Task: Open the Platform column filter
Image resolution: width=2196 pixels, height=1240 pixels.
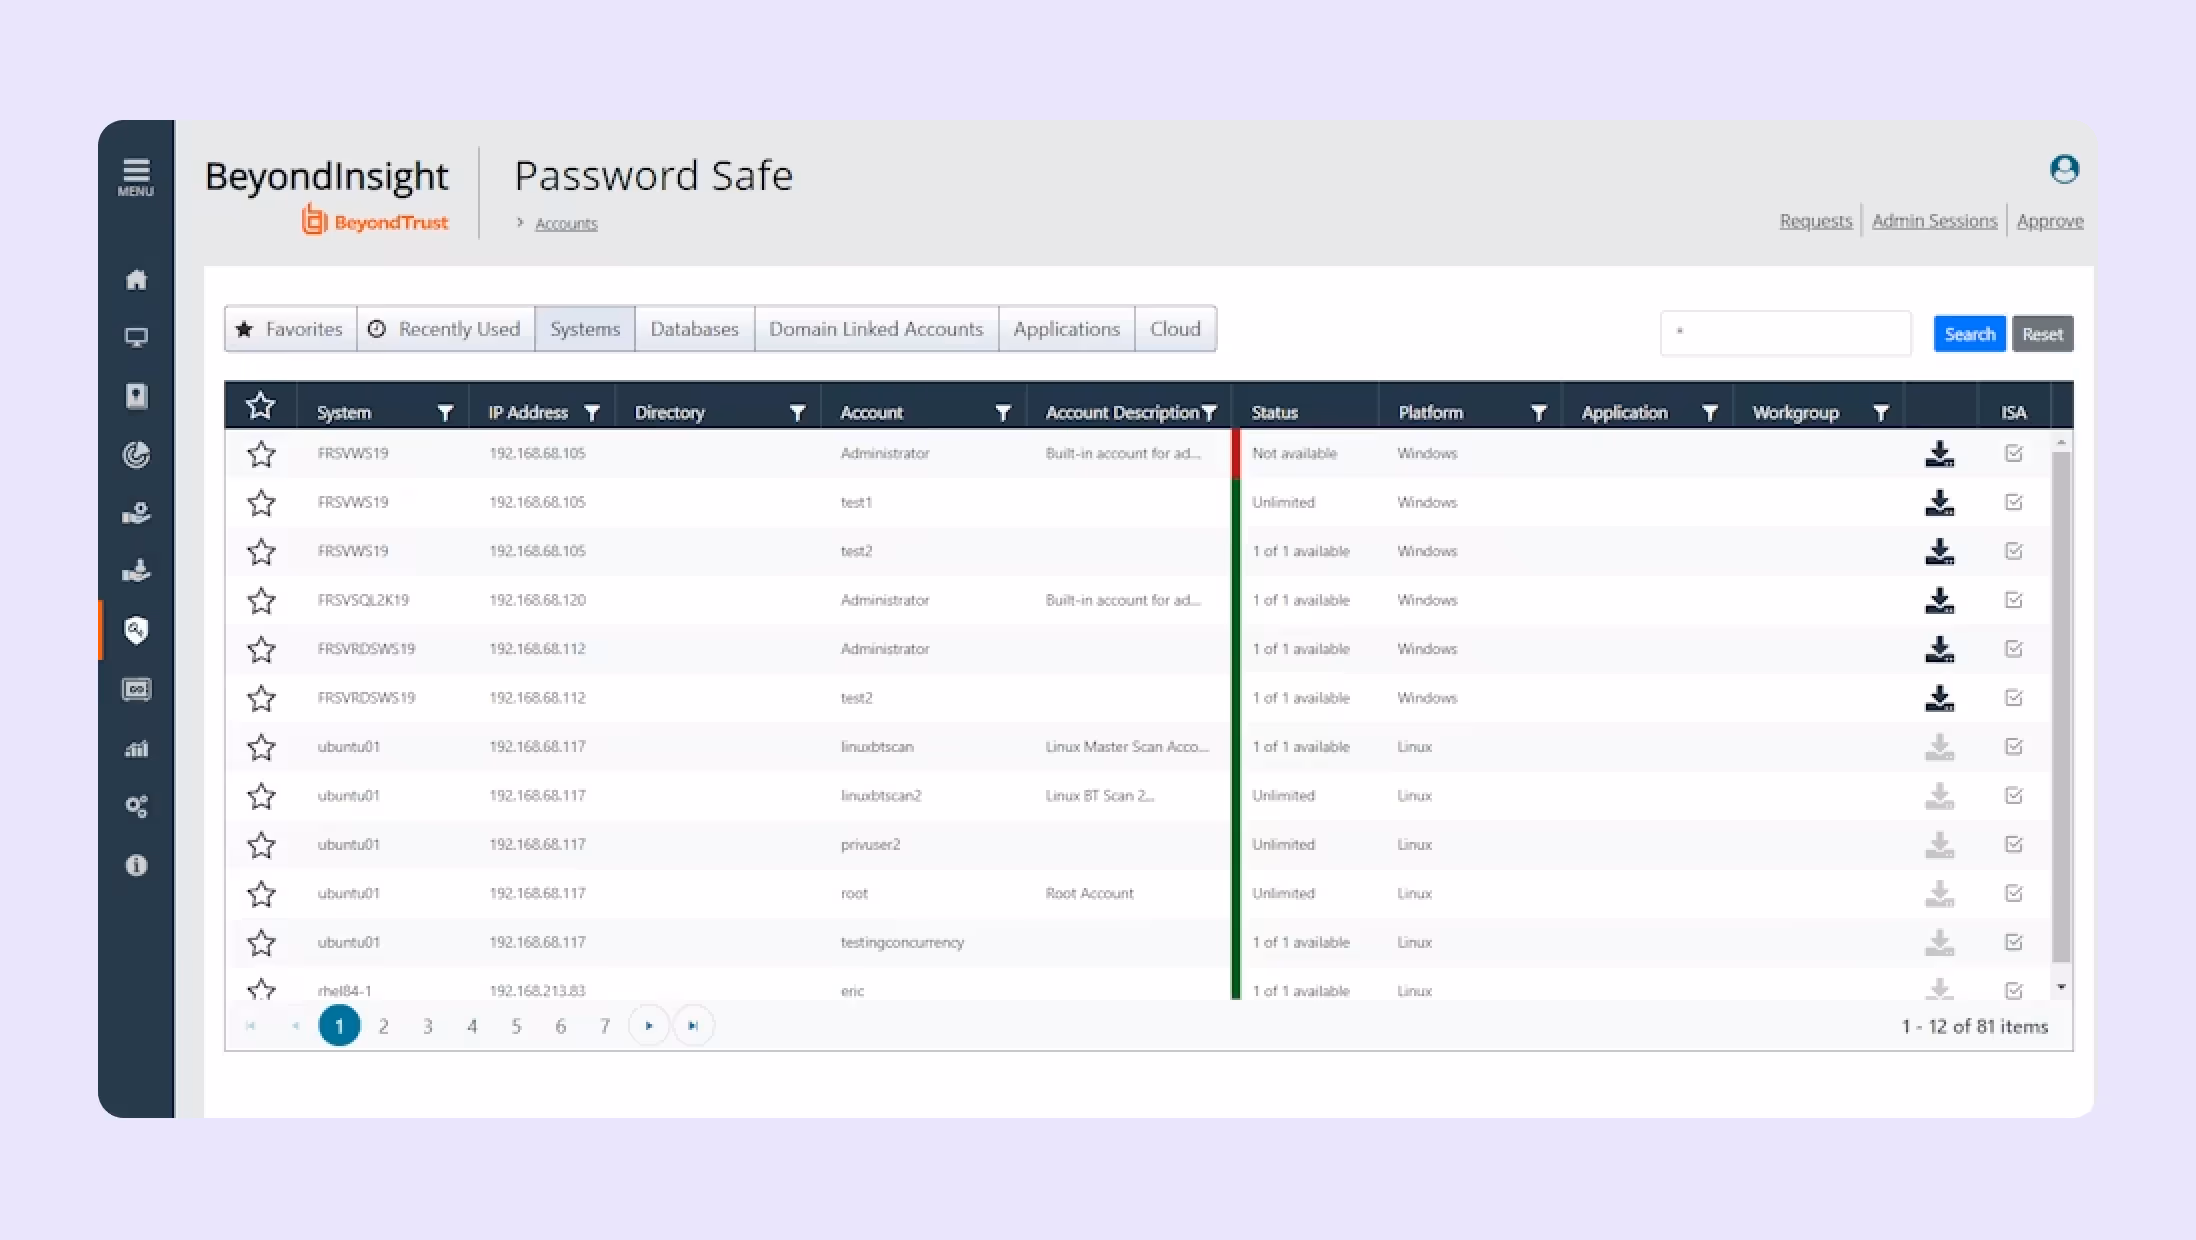Action: pos(1538,411)
